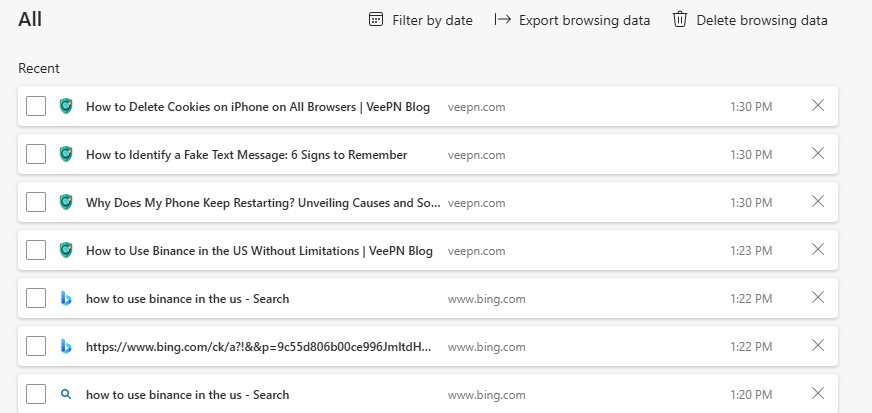The height and width of the screenshot is (413, 872).
Task: Remove the Delete Cookies on iPhone entry
Action: click(818, 105)
